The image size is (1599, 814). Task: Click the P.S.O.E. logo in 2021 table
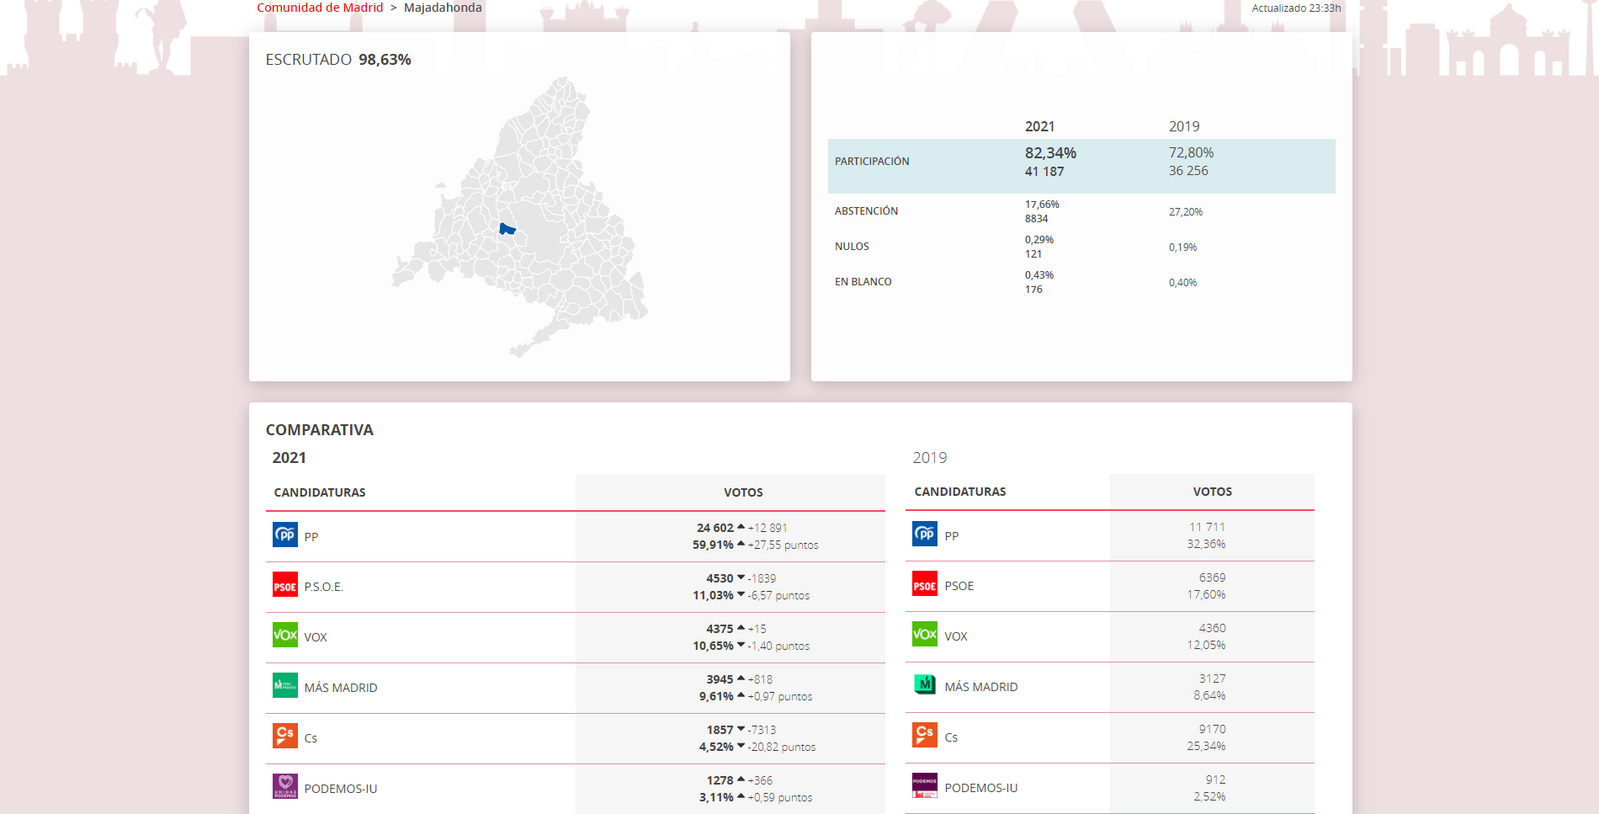(285, 586)
